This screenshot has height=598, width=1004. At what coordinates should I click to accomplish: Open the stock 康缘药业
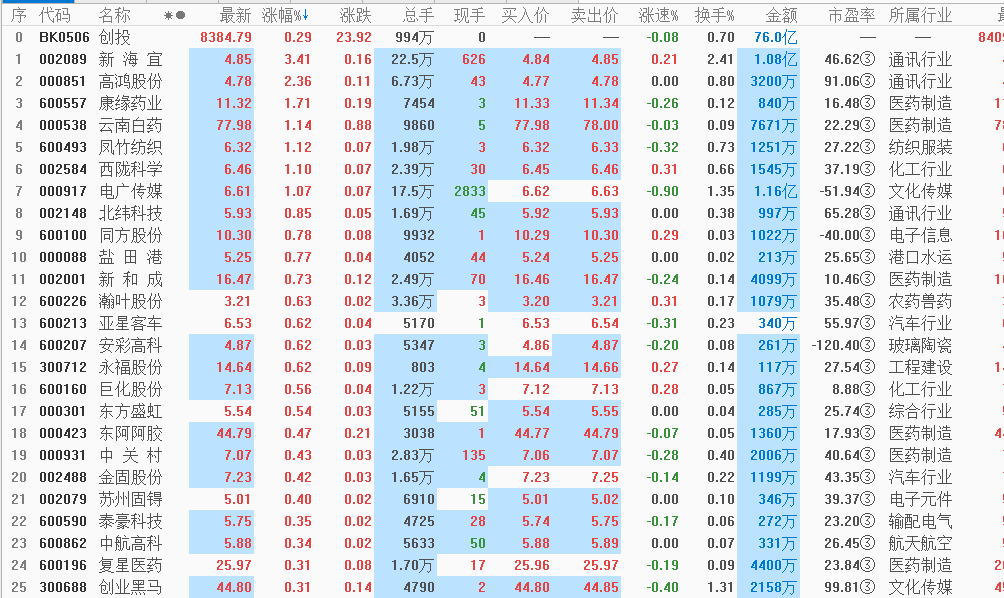pos(131,104)
